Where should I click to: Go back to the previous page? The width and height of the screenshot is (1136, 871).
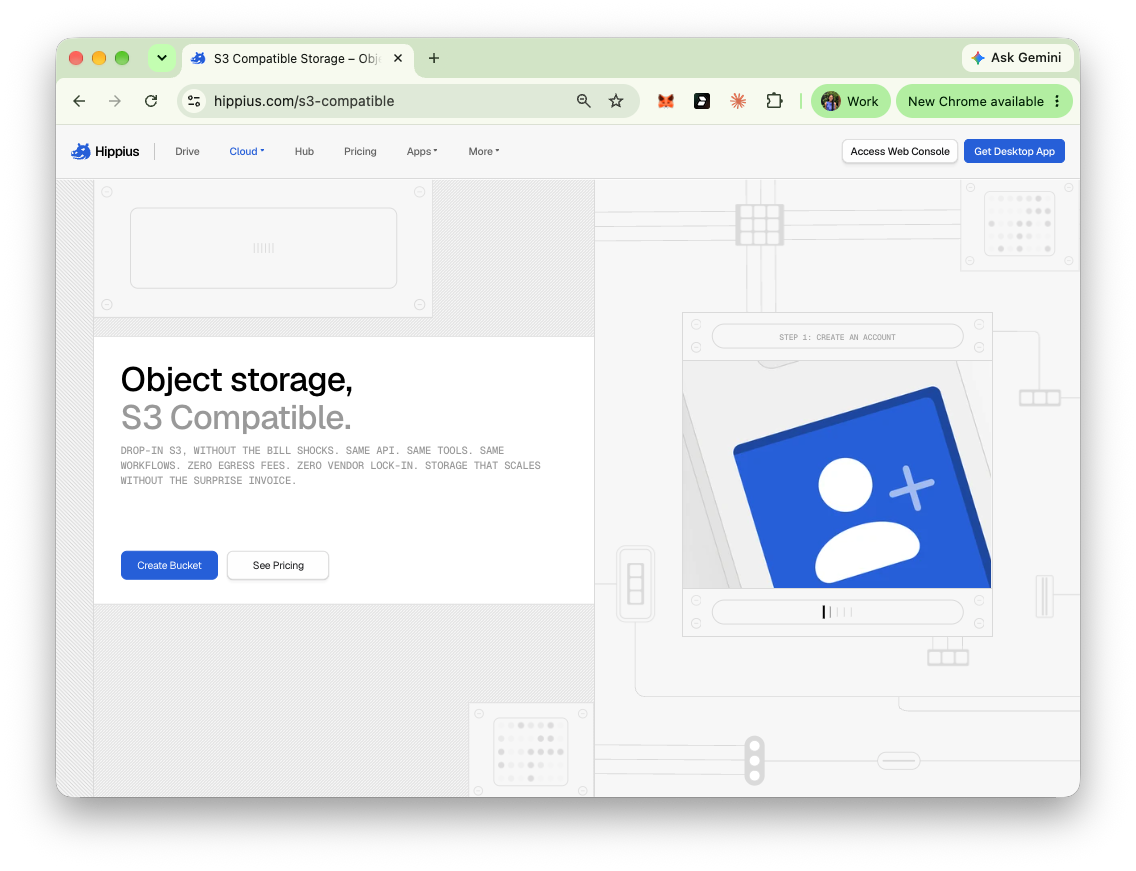point(80,101)
